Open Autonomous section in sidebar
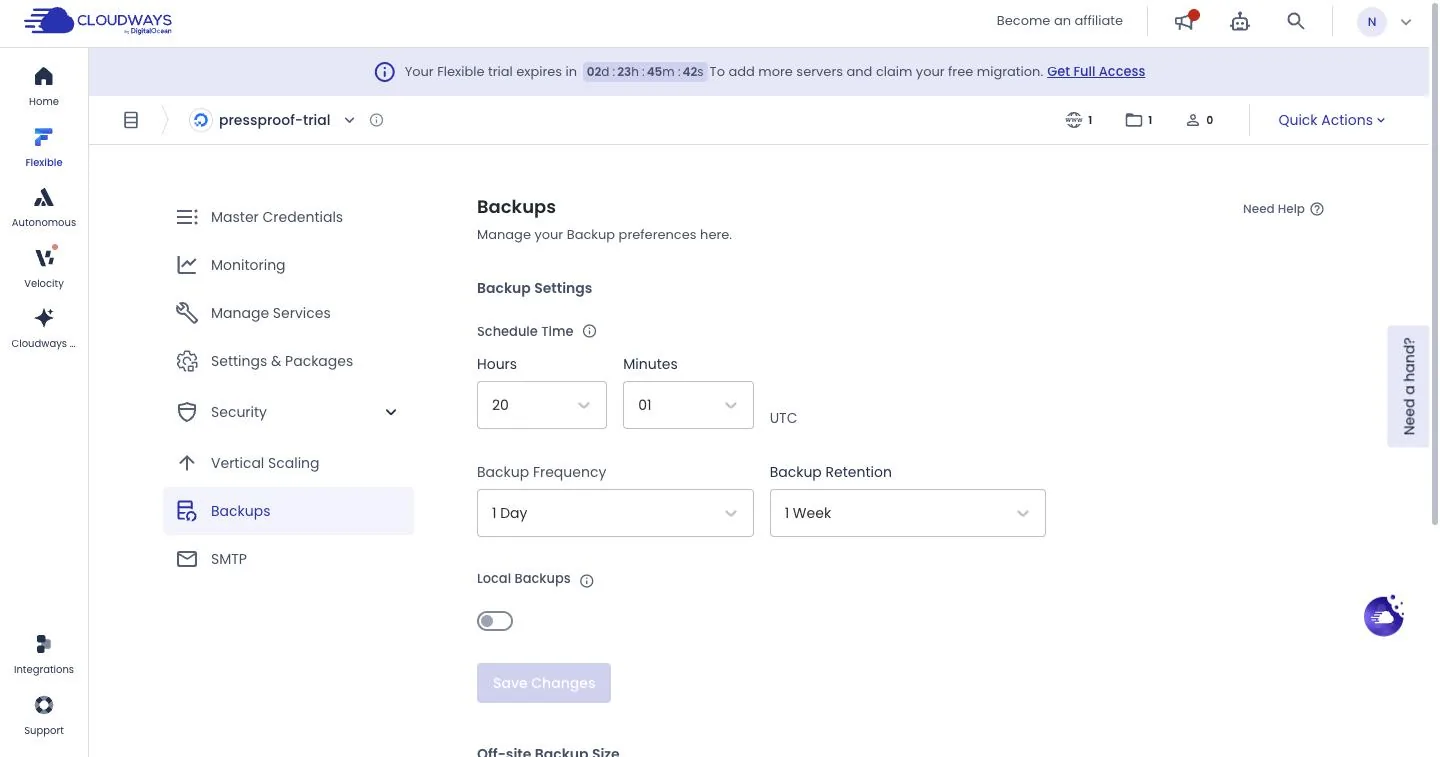The image size is (1440, 757). [44, 207]
